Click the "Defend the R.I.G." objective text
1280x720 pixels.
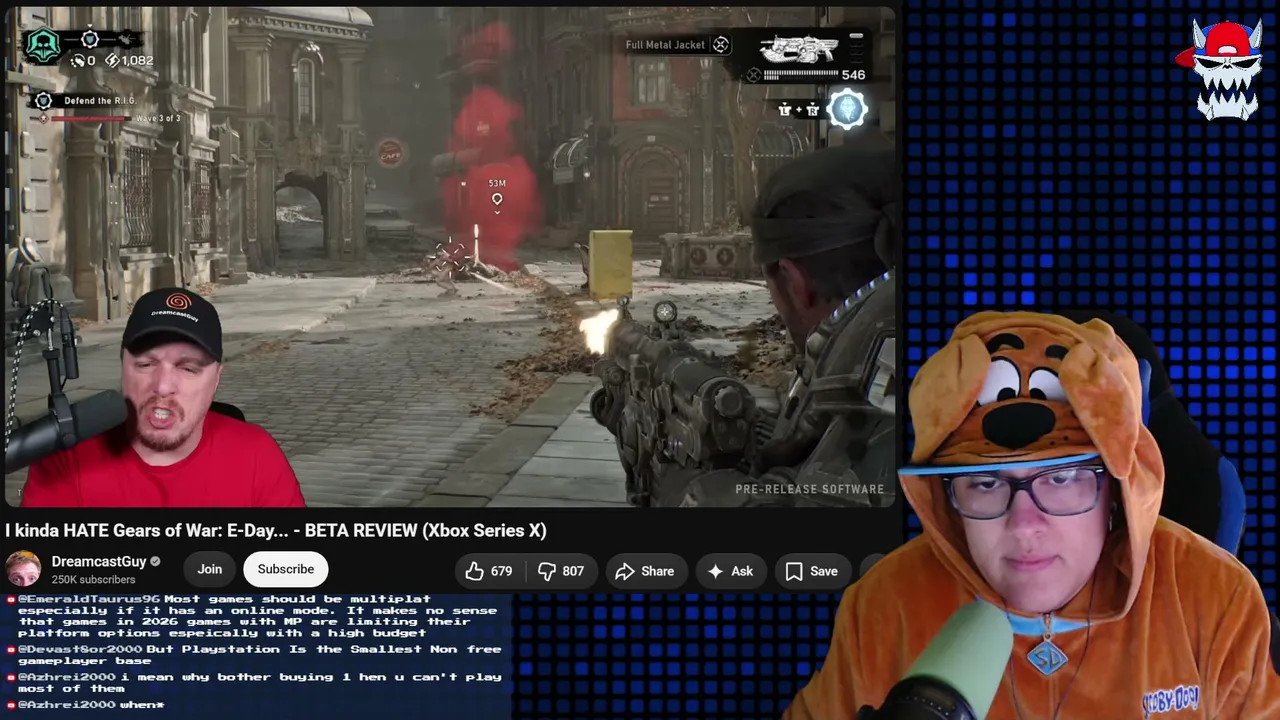(x=99, y=101)
